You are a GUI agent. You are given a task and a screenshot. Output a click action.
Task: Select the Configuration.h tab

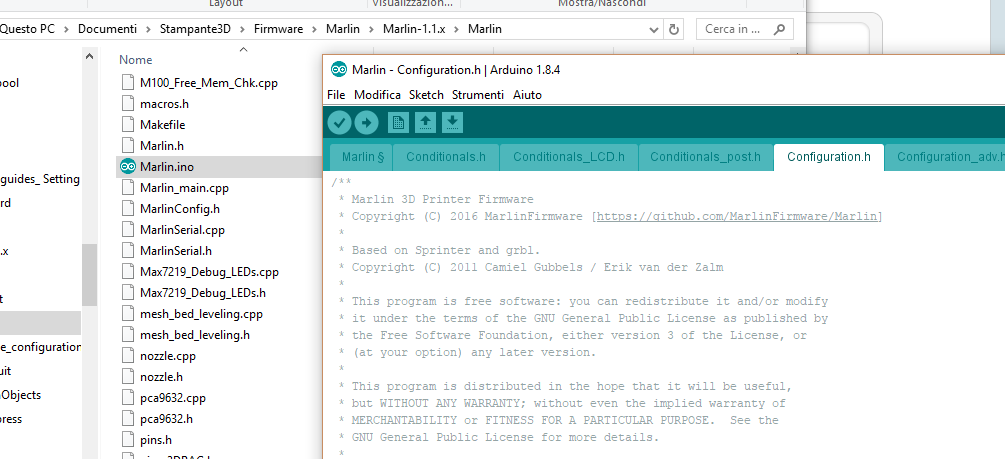pyautogui.click(x=829, y=157)
